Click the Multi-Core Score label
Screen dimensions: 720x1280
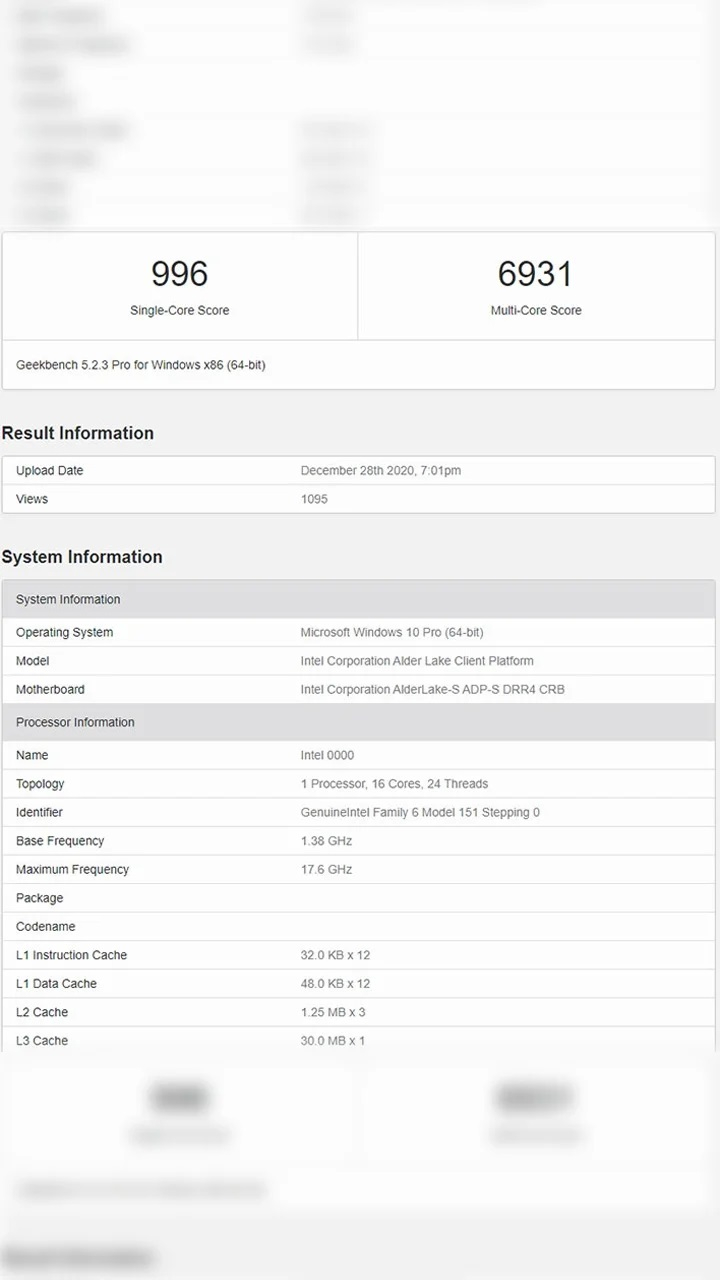[536, 311]
